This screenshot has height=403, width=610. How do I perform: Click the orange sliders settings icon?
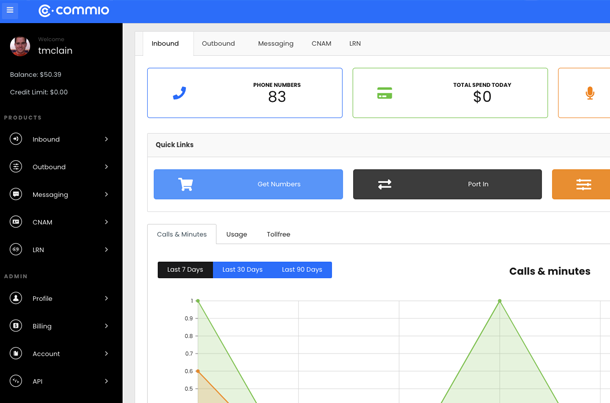pyautogui.click(x=584, y=184)
